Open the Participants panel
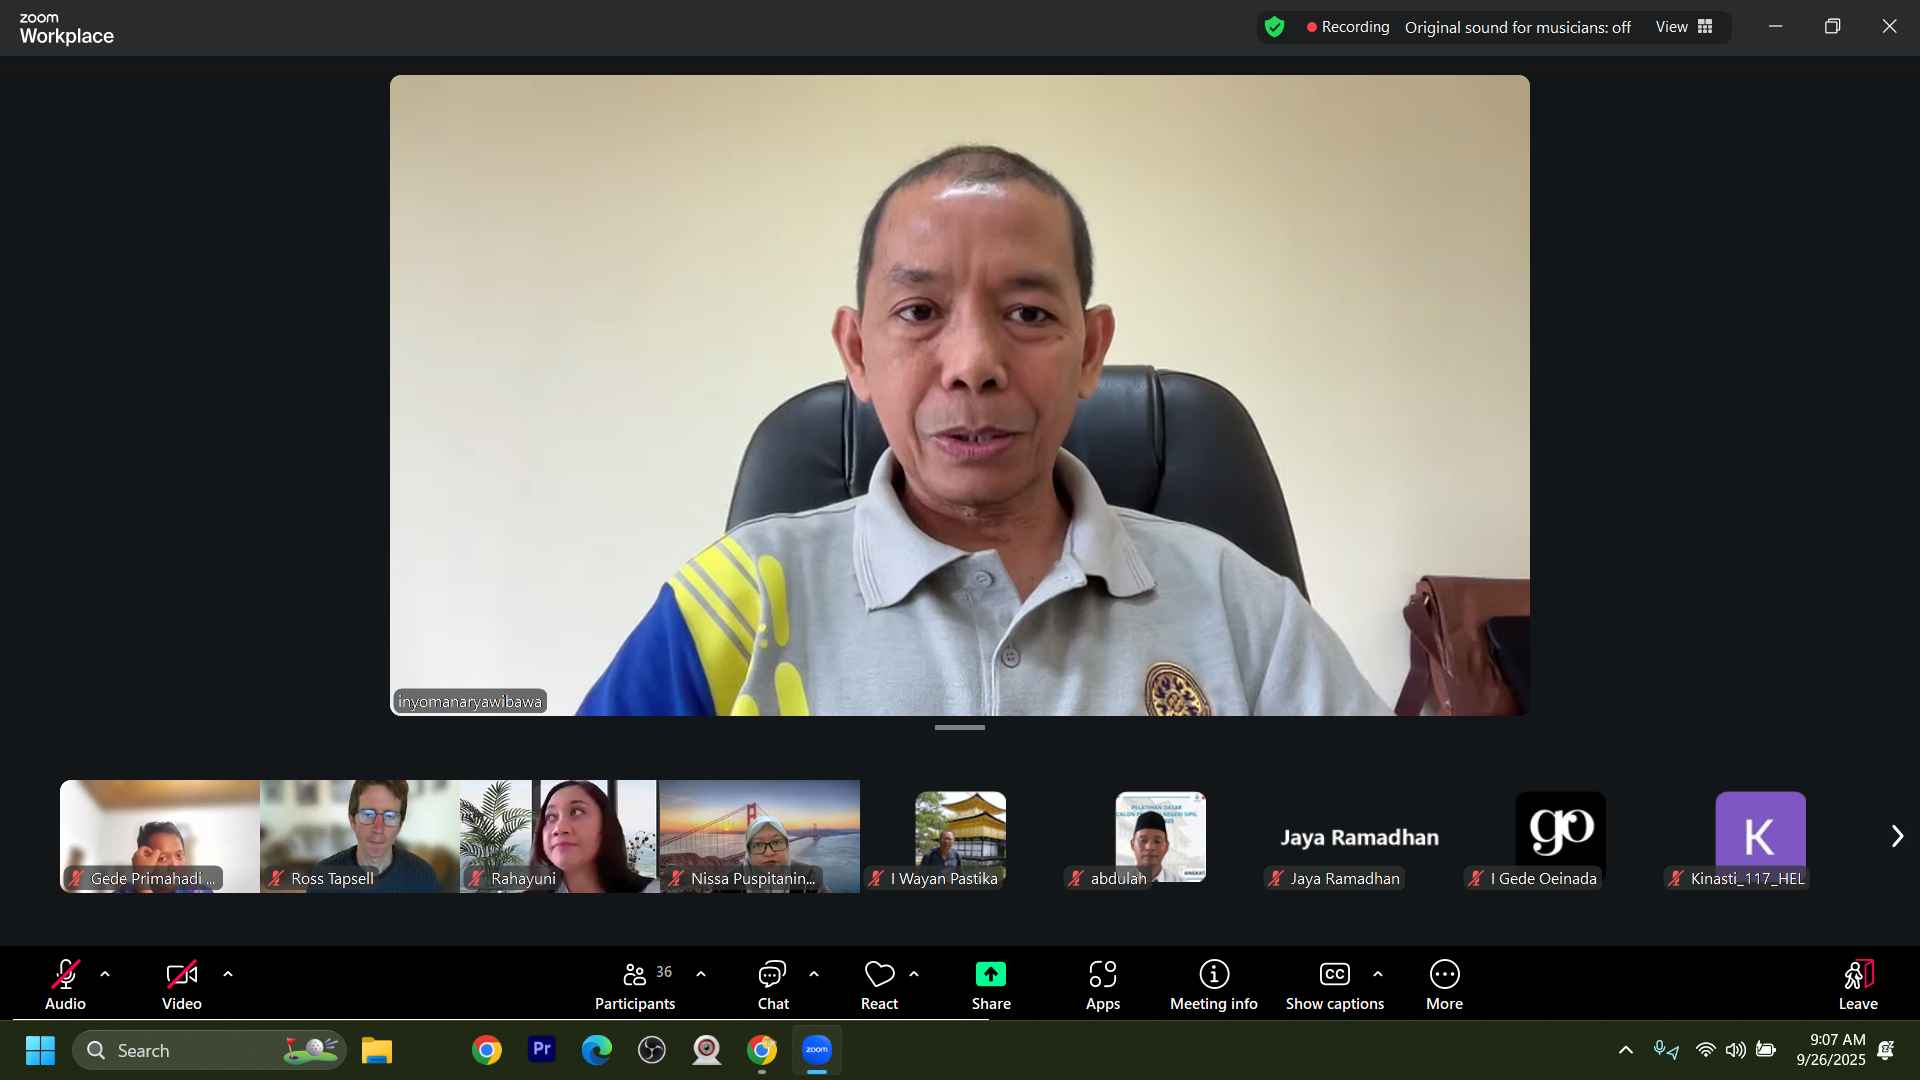Image resolution: width=1920 pixels, height=1080 pixels. 634,985
